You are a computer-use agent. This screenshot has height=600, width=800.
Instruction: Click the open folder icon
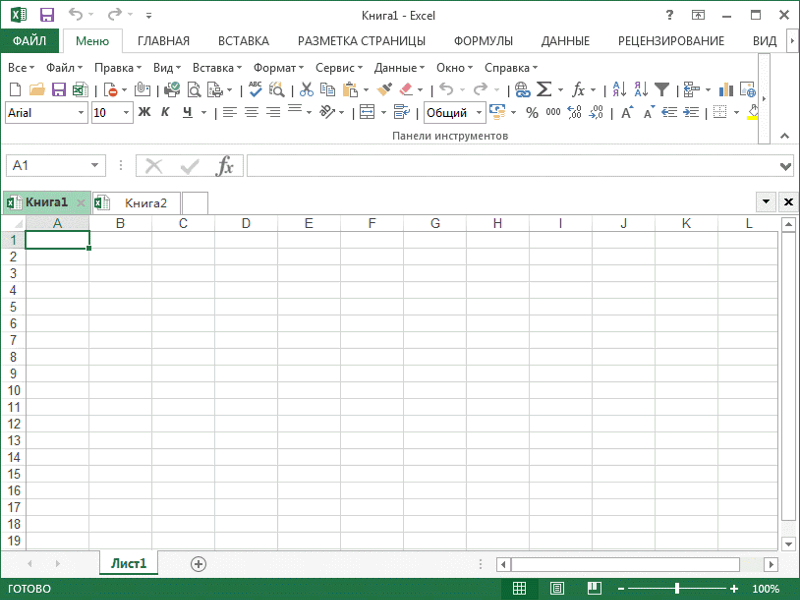[x=37, y=90]
